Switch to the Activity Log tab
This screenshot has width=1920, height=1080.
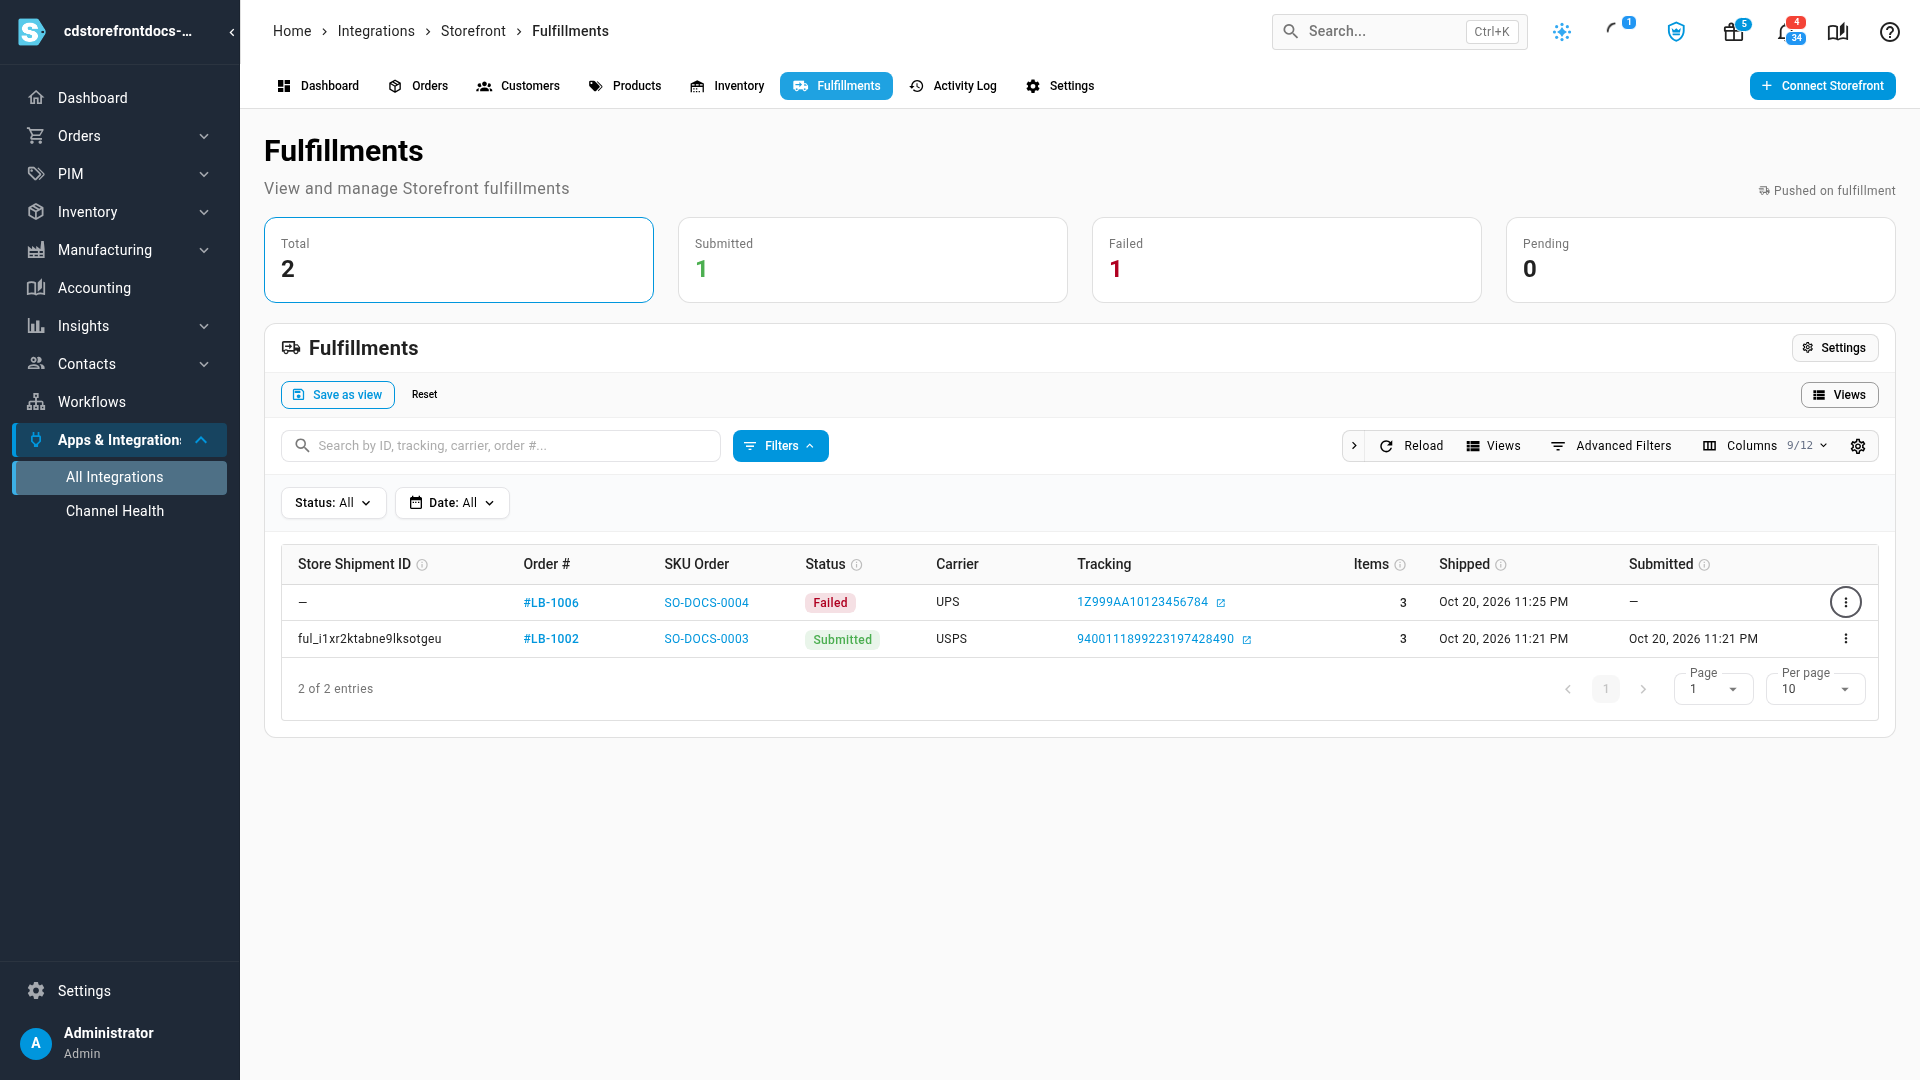click(953, 86)
